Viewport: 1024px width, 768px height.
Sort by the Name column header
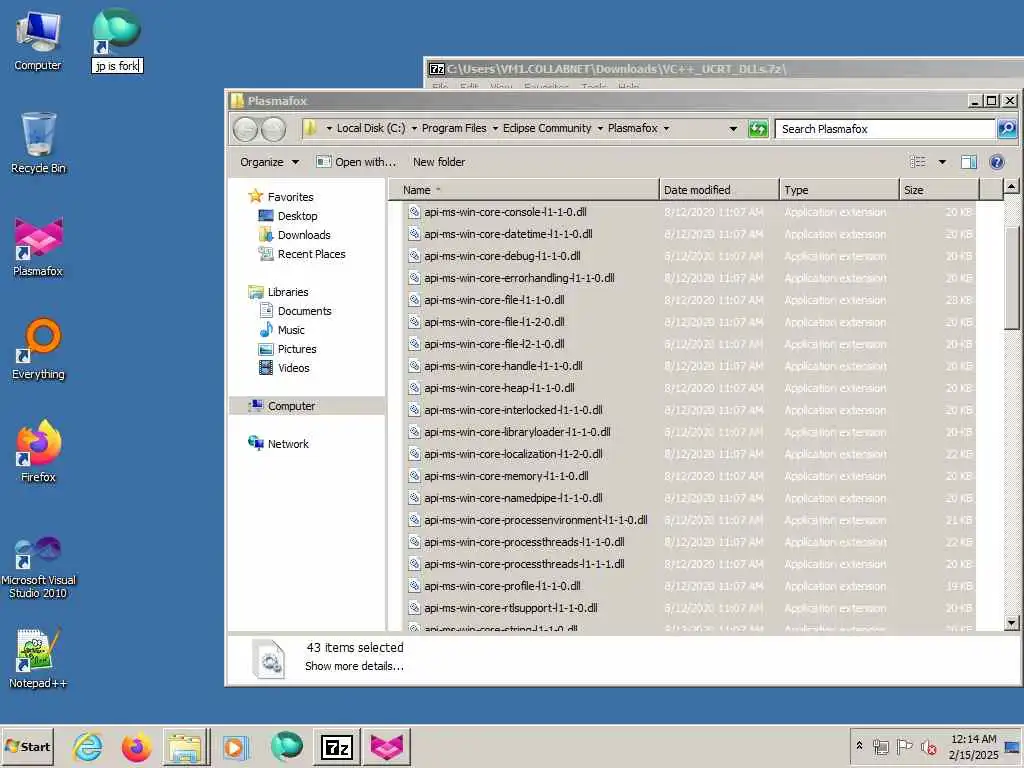coord(524,190)
